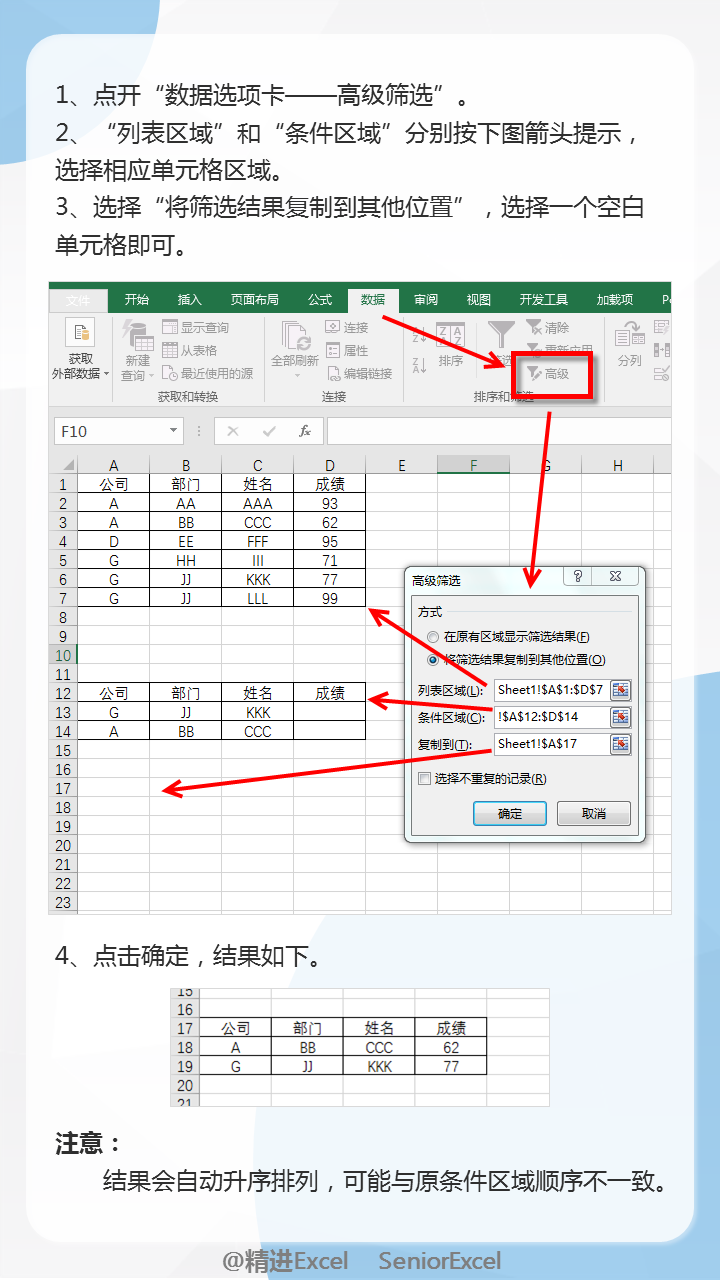
Task: Sort ascending with the A-Z icon
Action: click(419, 336)
